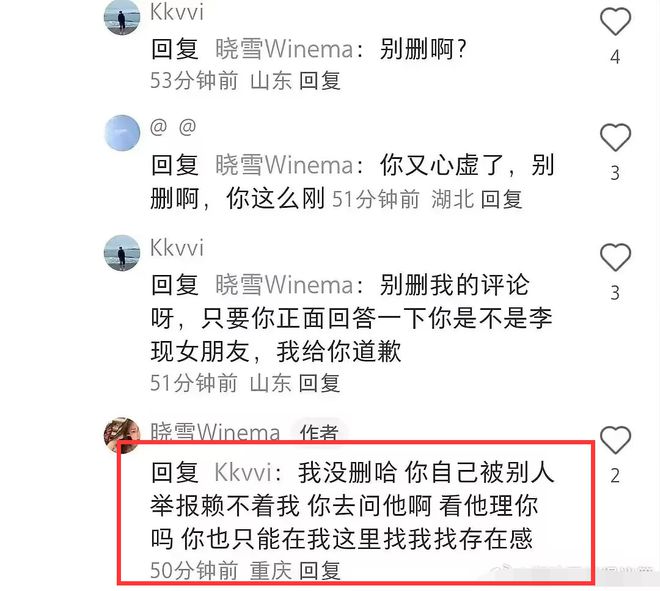This screenshot has height=591, width=660.
Task: Open Kkvvi's avatar on the third comment
Action: pyautogui.click(x=122, y=253)
